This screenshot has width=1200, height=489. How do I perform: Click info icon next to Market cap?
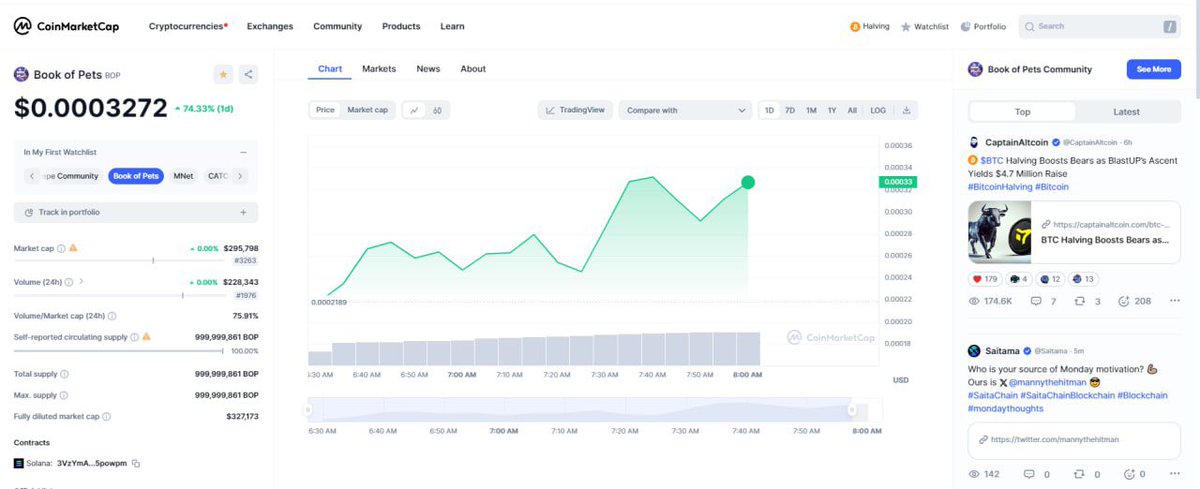click(x=61, y=248)
